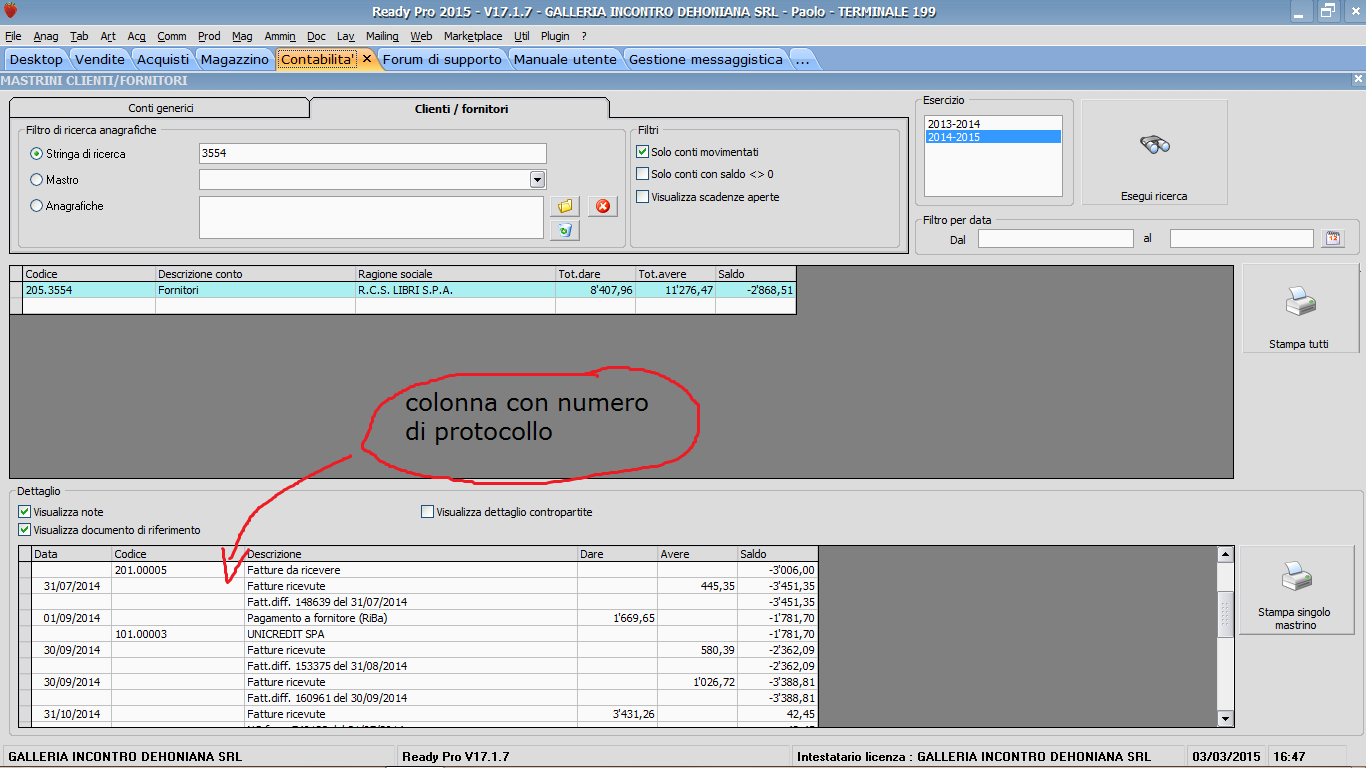The width and height of the screenshot is (1366, 768).
Task: Open the Acquisti tab
Action: tap(163, 59)
